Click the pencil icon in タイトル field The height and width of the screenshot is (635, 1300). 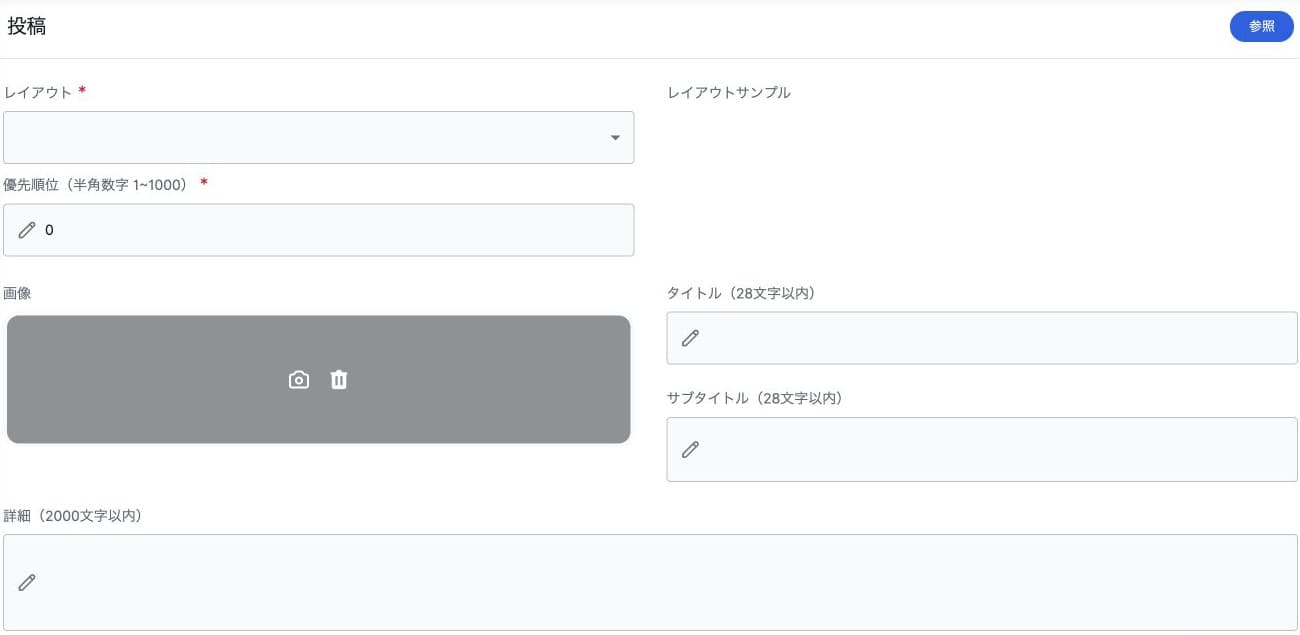point(690,338)
